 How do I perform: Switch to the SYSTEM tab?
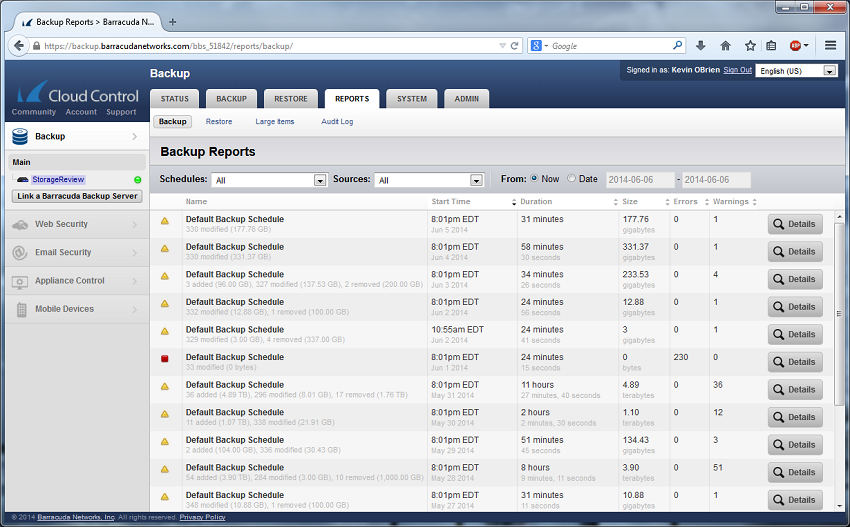[x=412, y=99]
